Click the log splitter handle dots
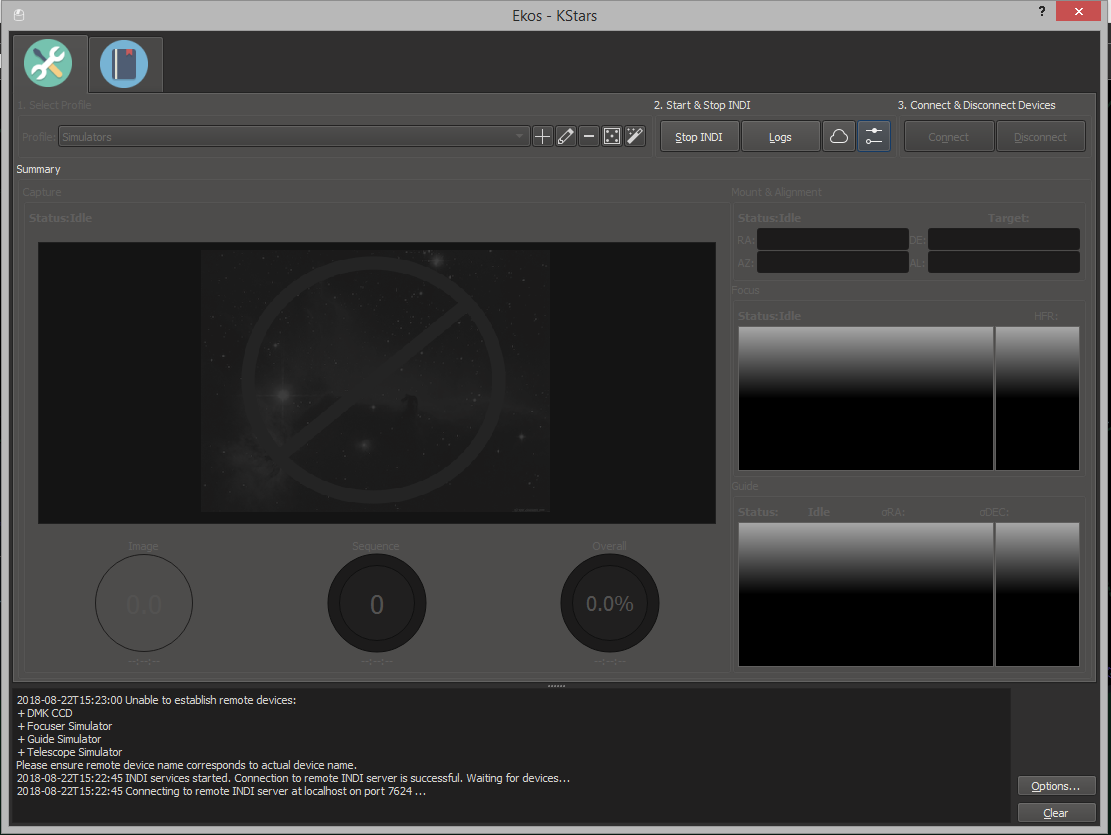This screenshot has height=835, width=1111. pos(556,686)
